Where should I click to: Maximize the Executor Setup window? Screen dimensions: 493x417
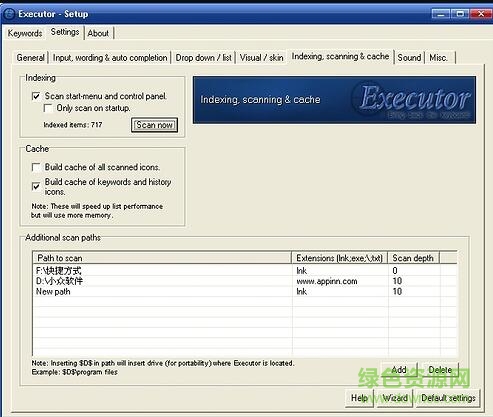coord(460,14)
